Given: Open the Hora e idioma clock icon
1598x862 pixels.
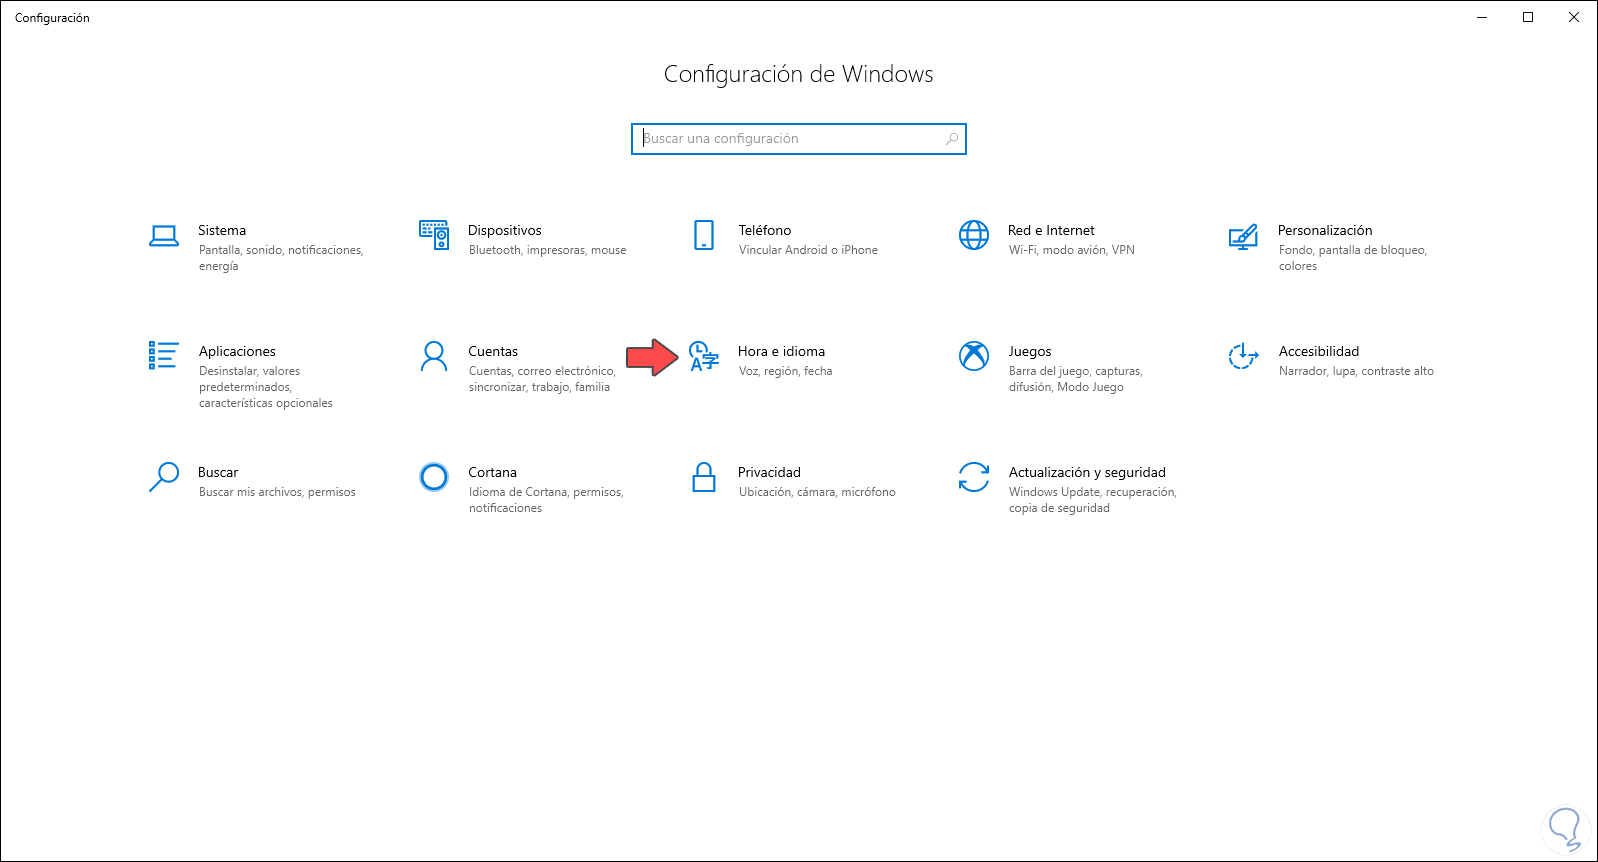Looking at the screenshot, I should [704, 356].
